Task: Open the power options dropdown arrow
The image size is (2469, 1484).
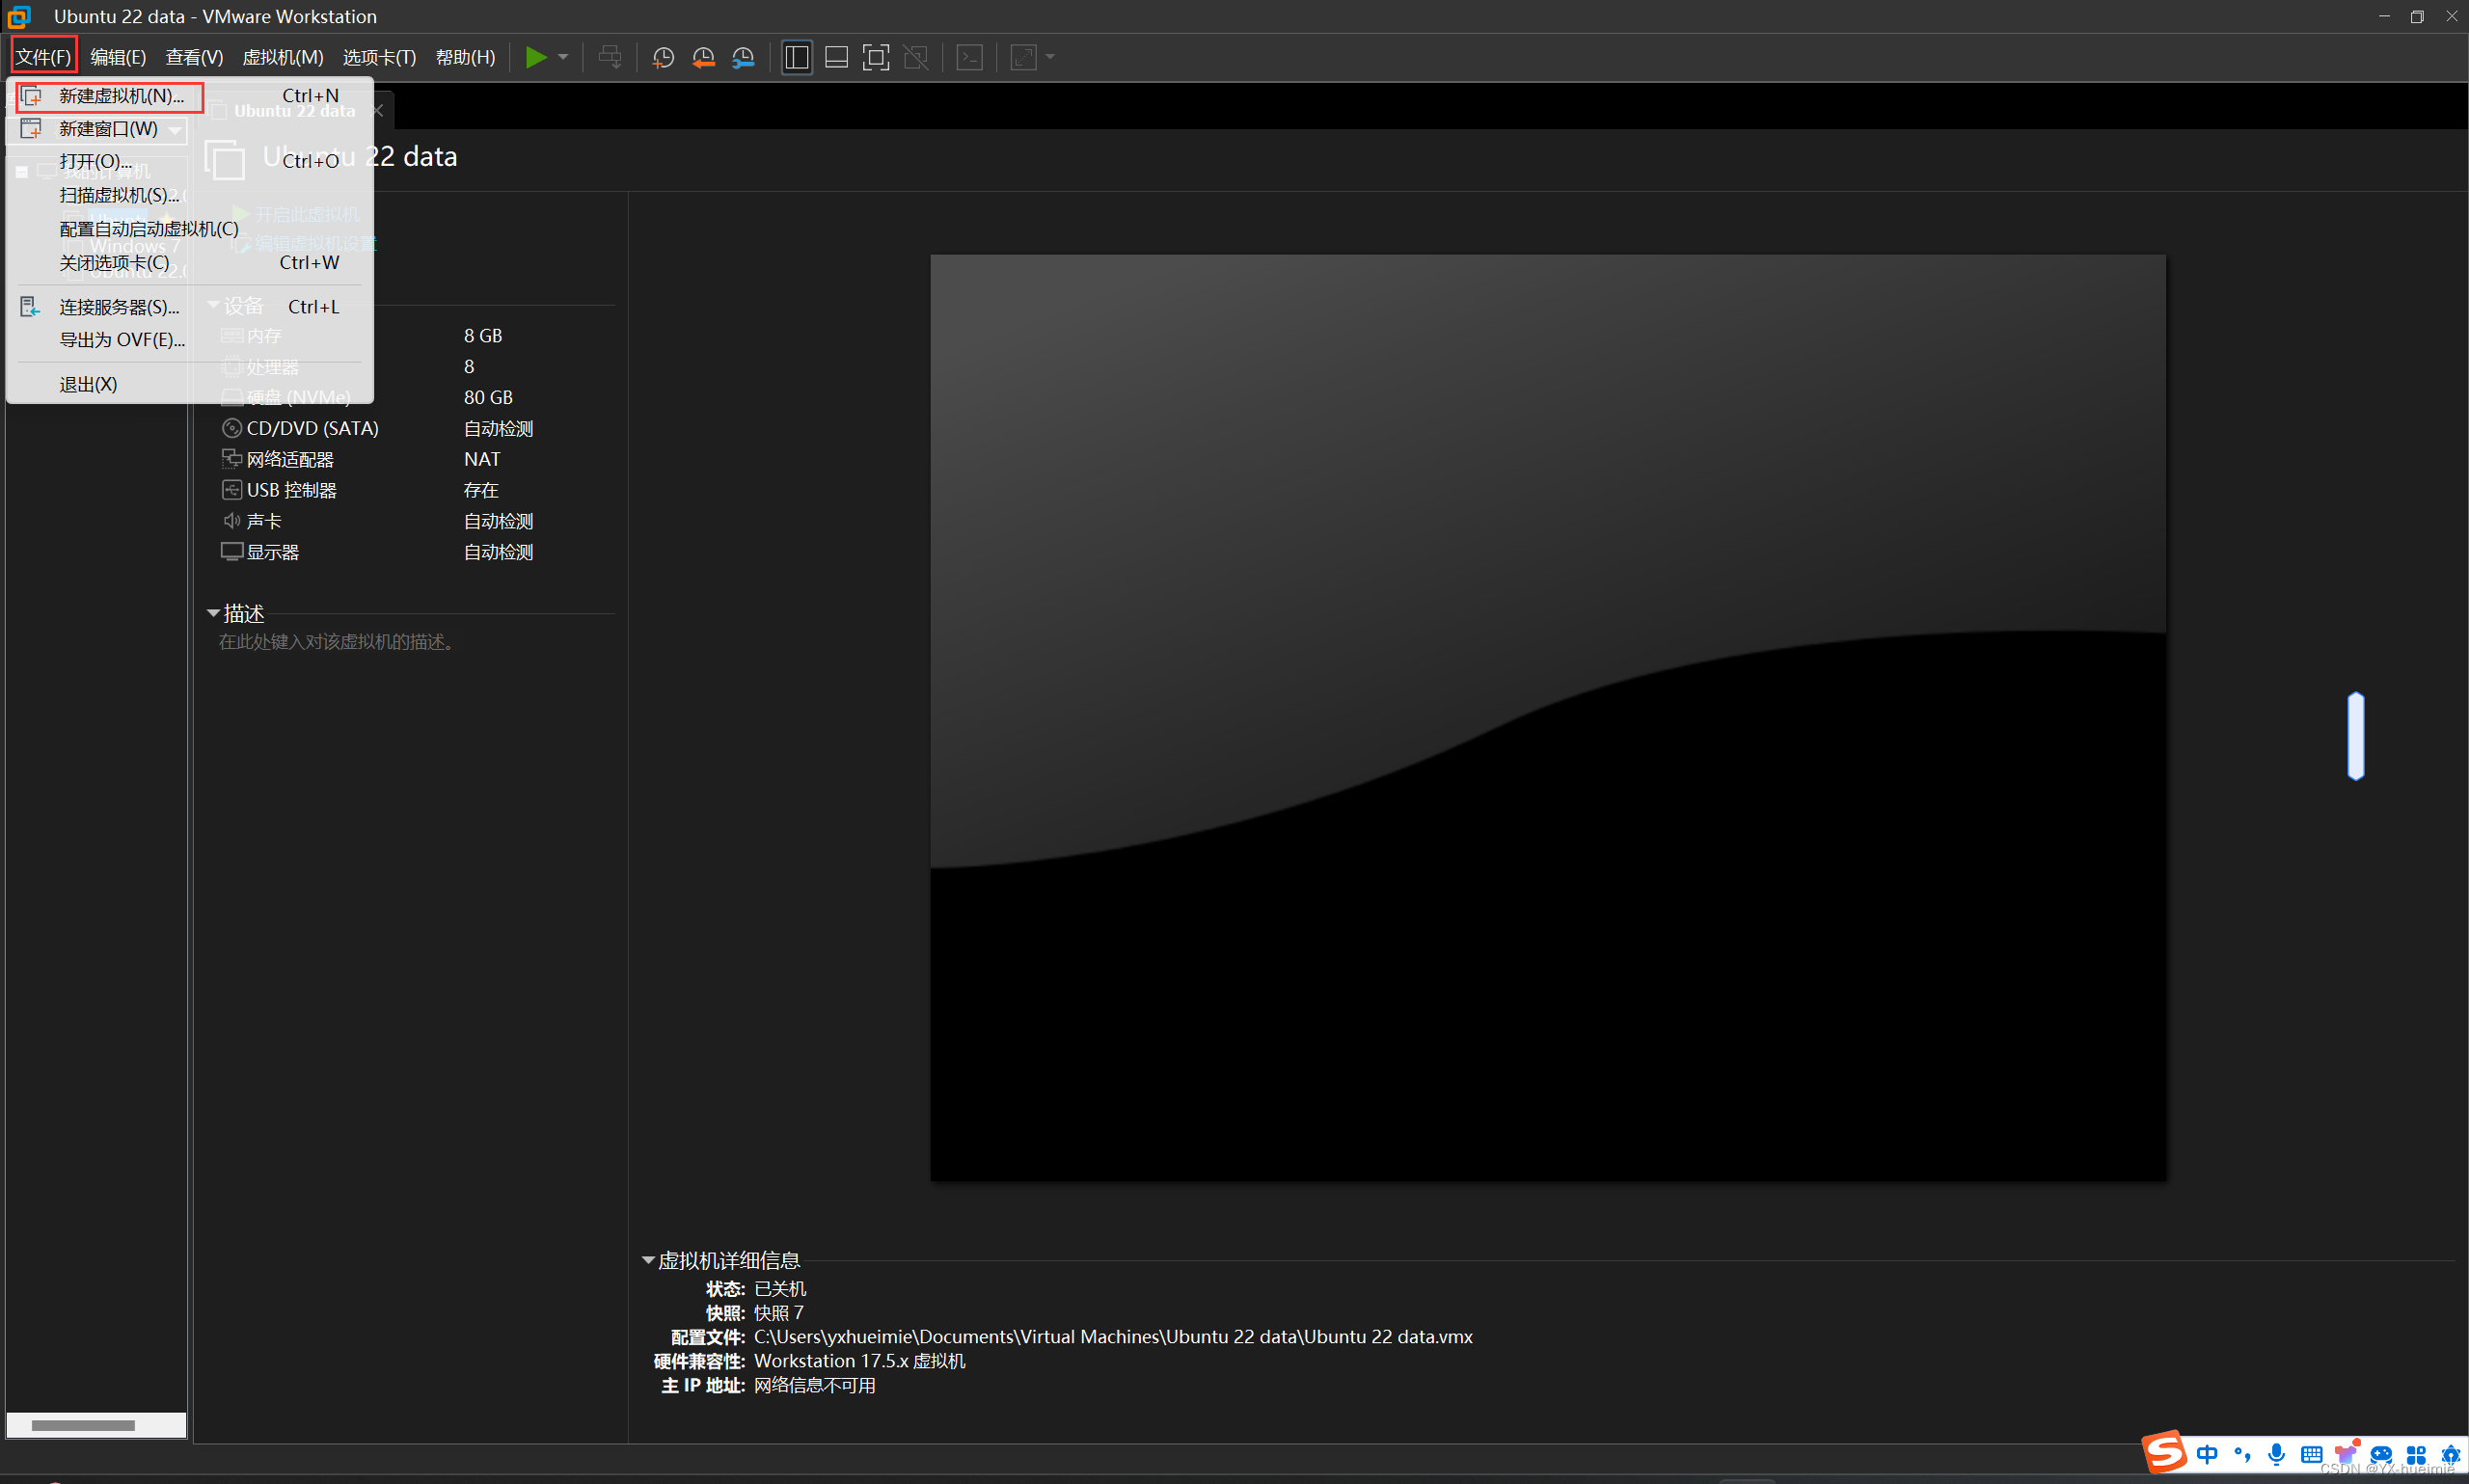Action: pos(563,57)
